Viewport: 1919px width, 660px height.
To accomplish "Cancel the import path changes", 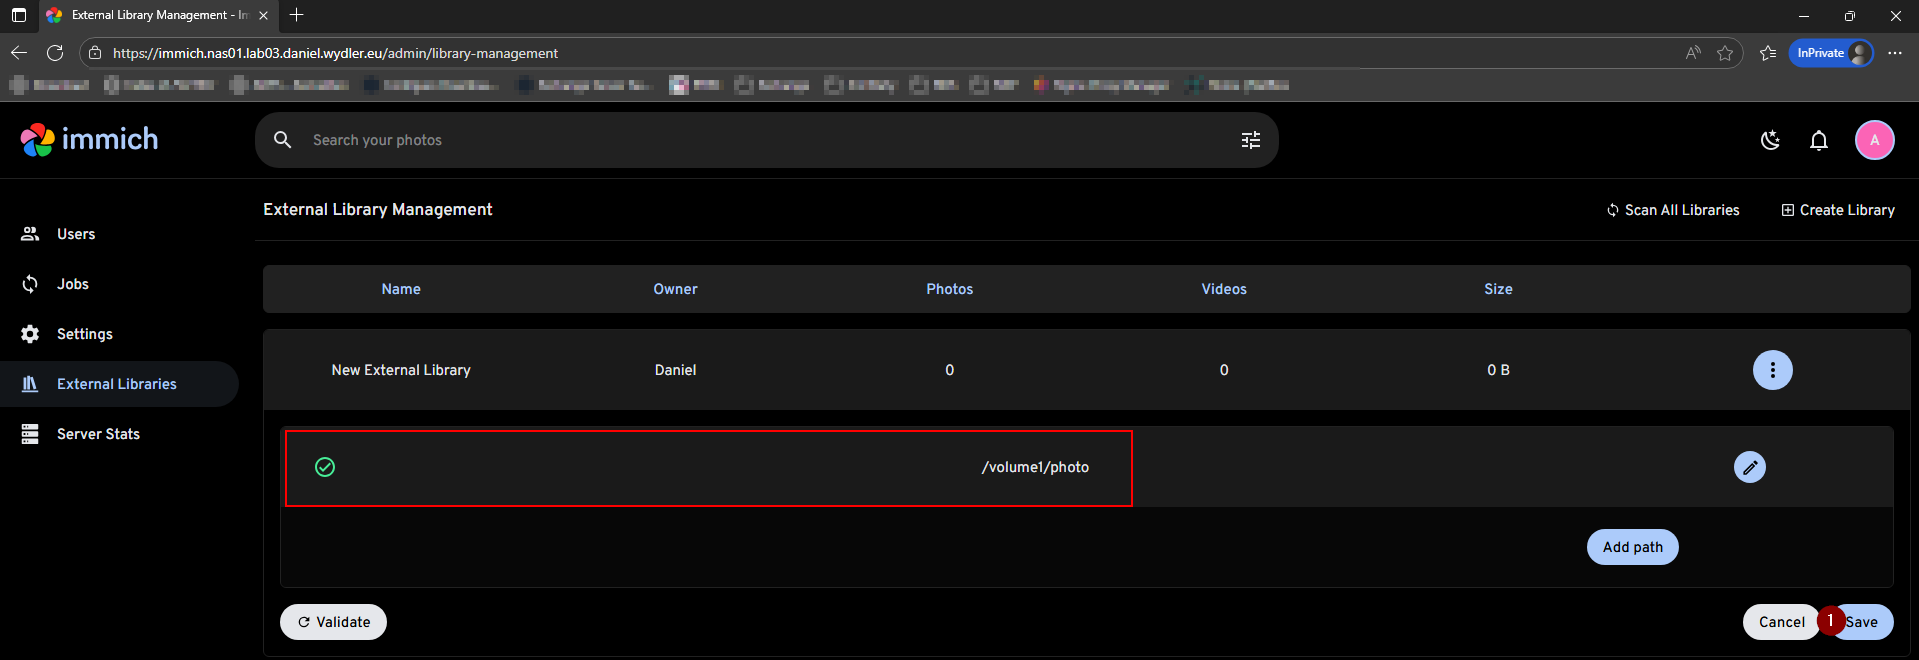I will (1781, 622).
